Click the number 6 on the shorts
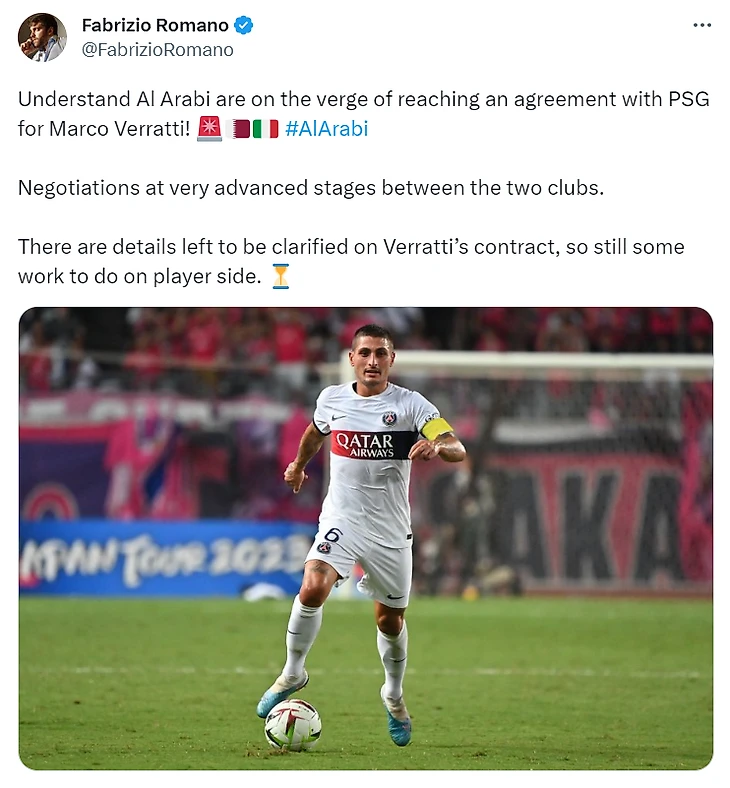Image resolution: width=730 pixels, height=788 pixels. (x=335, y=535)
